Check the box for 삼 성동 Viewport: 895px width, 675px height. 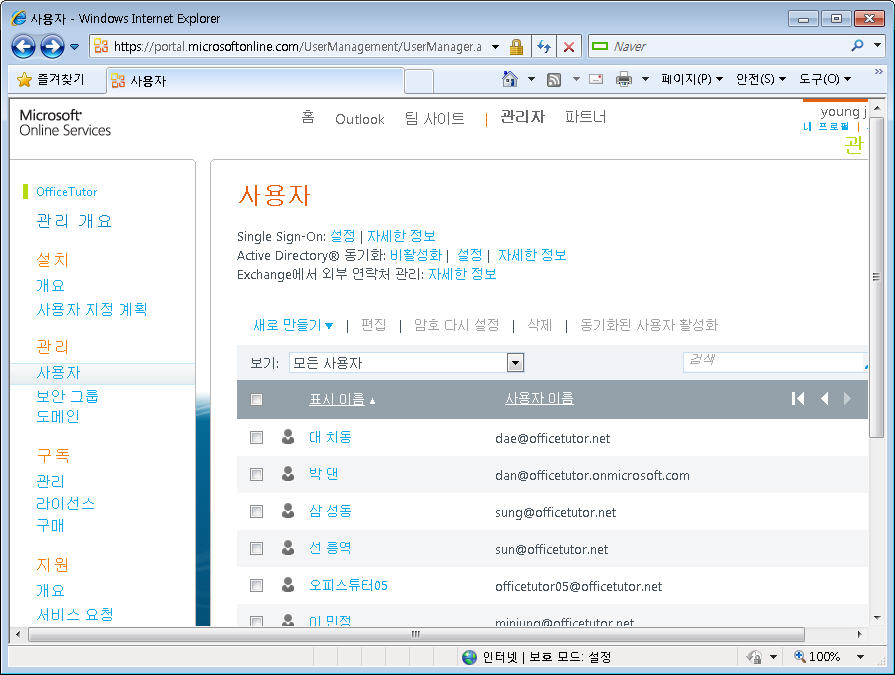click(256, 512)
